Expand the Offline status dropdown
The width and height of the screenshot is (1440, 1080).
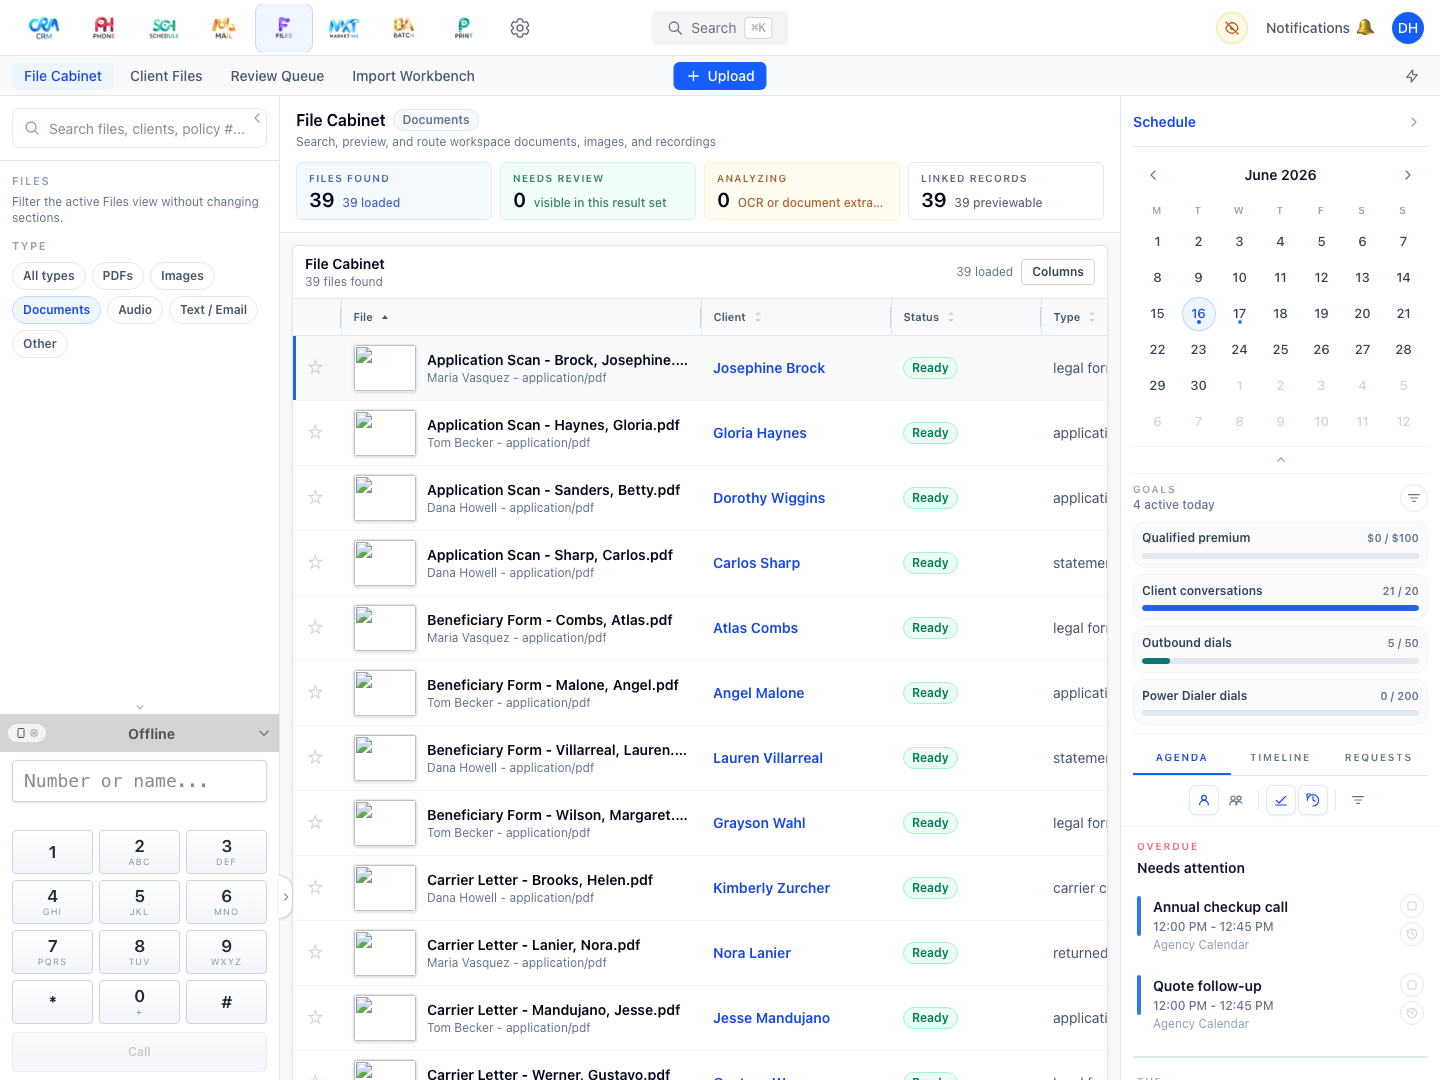pos(264,733)
